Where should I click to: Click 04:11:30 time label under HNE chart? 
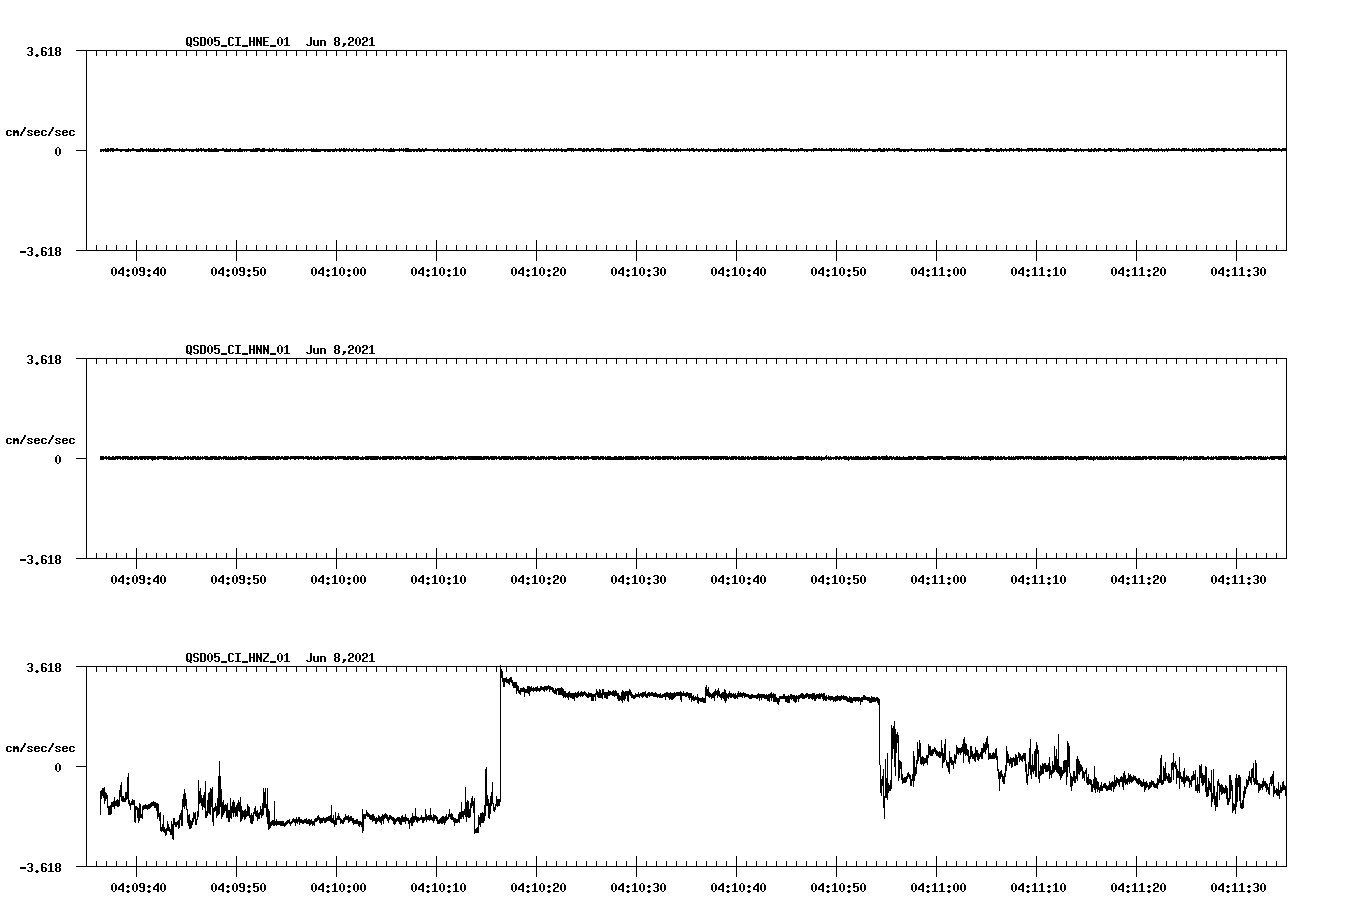point(1238,272)
